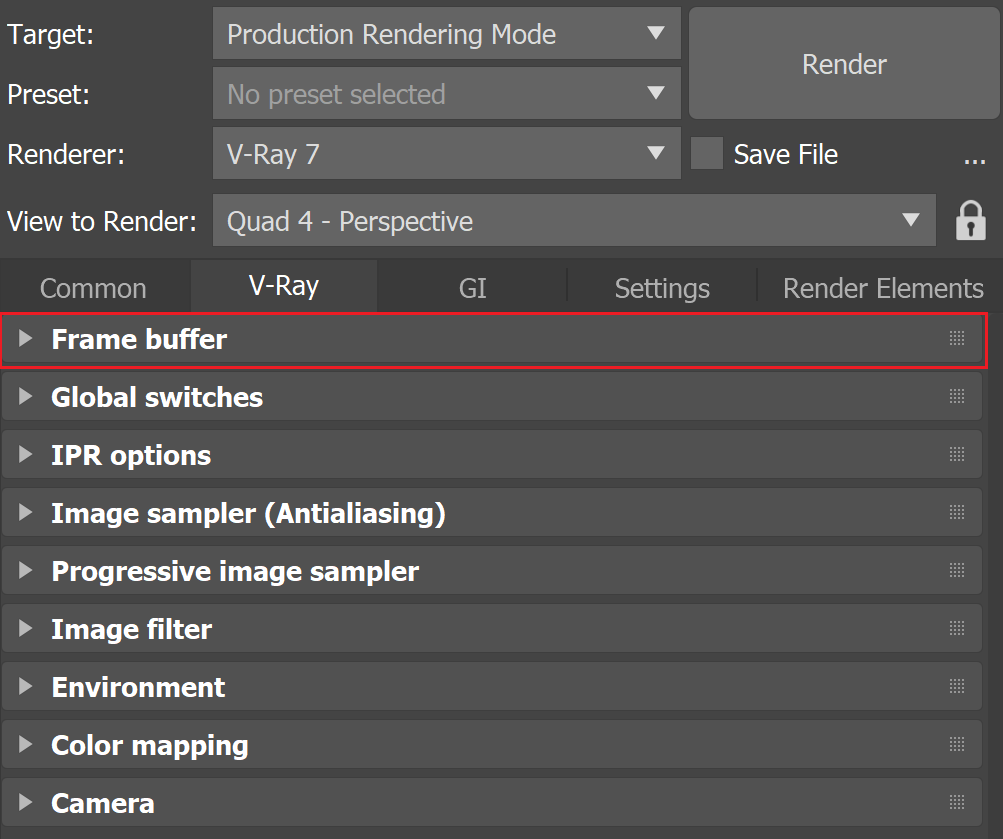This screenshot has width=1003, height=839.
Task: Expand the Image filter rollout
Action: (492, 629)
